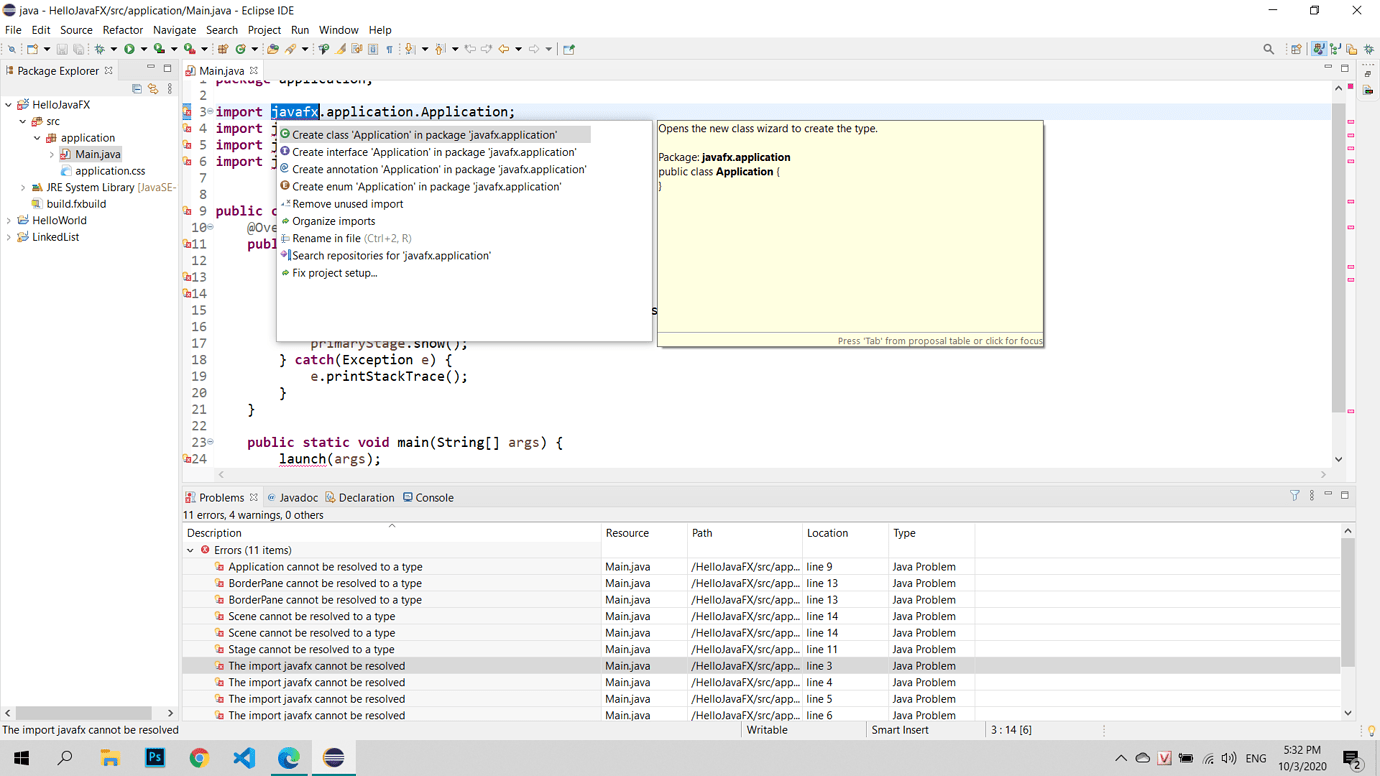
Task: Start debugging with the Debug toolbar icon
Action: 99,48
